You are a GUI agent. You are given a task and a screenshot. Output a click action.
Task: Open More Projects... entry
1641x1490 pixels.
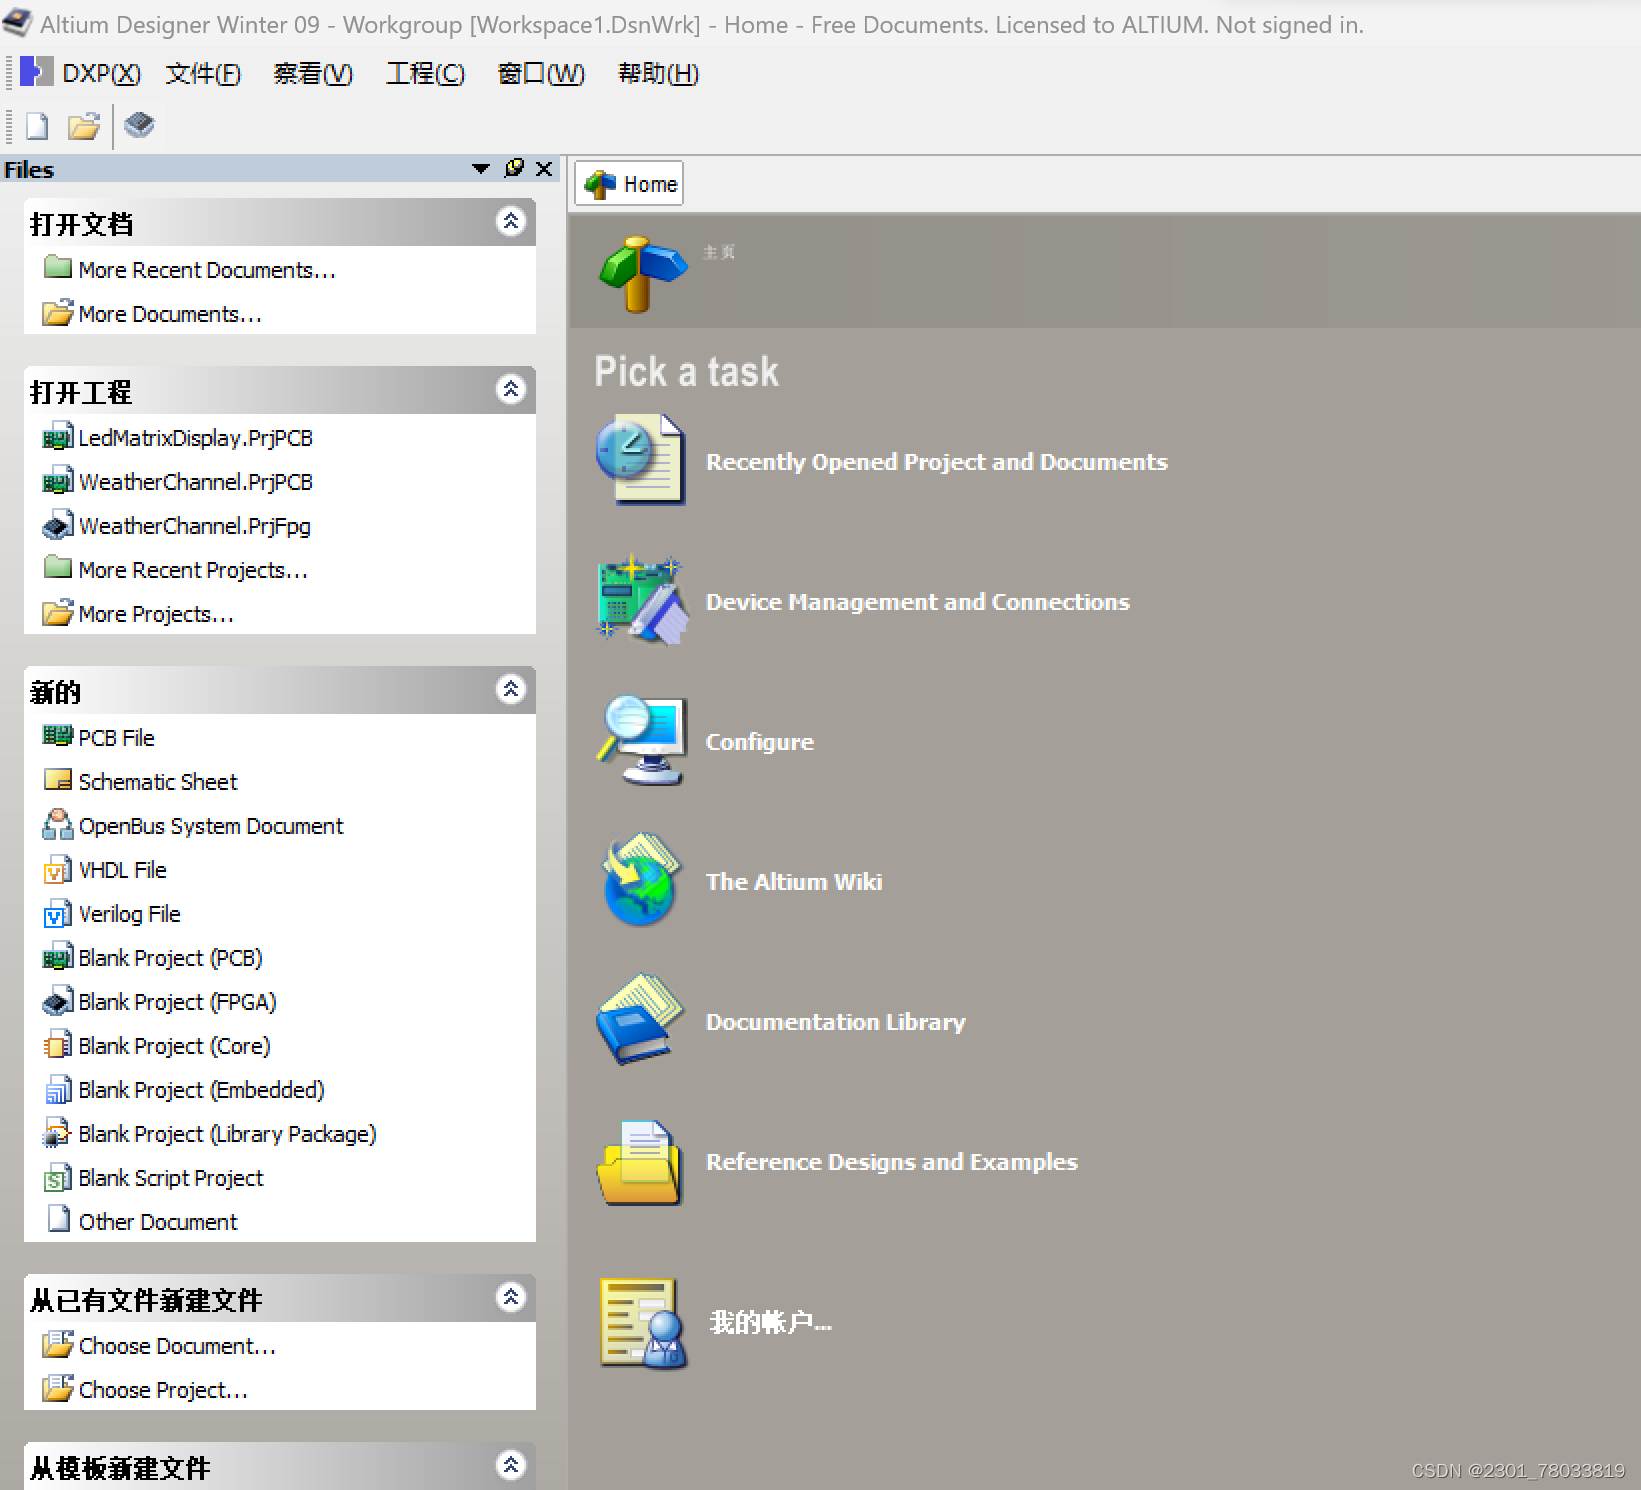point(156,614)
